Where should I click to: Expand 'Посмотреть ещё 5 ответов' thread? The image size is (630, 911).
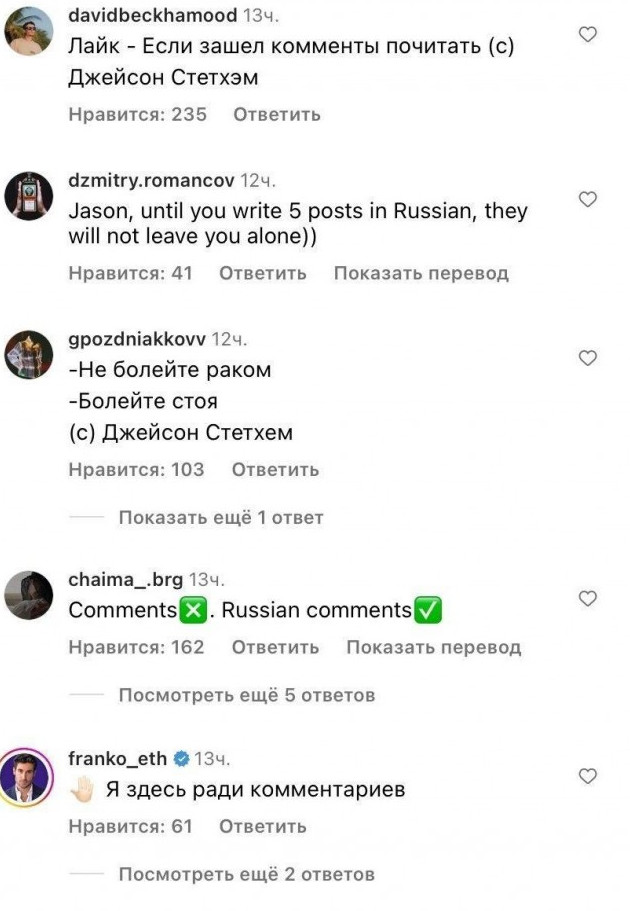coord(246,695)
